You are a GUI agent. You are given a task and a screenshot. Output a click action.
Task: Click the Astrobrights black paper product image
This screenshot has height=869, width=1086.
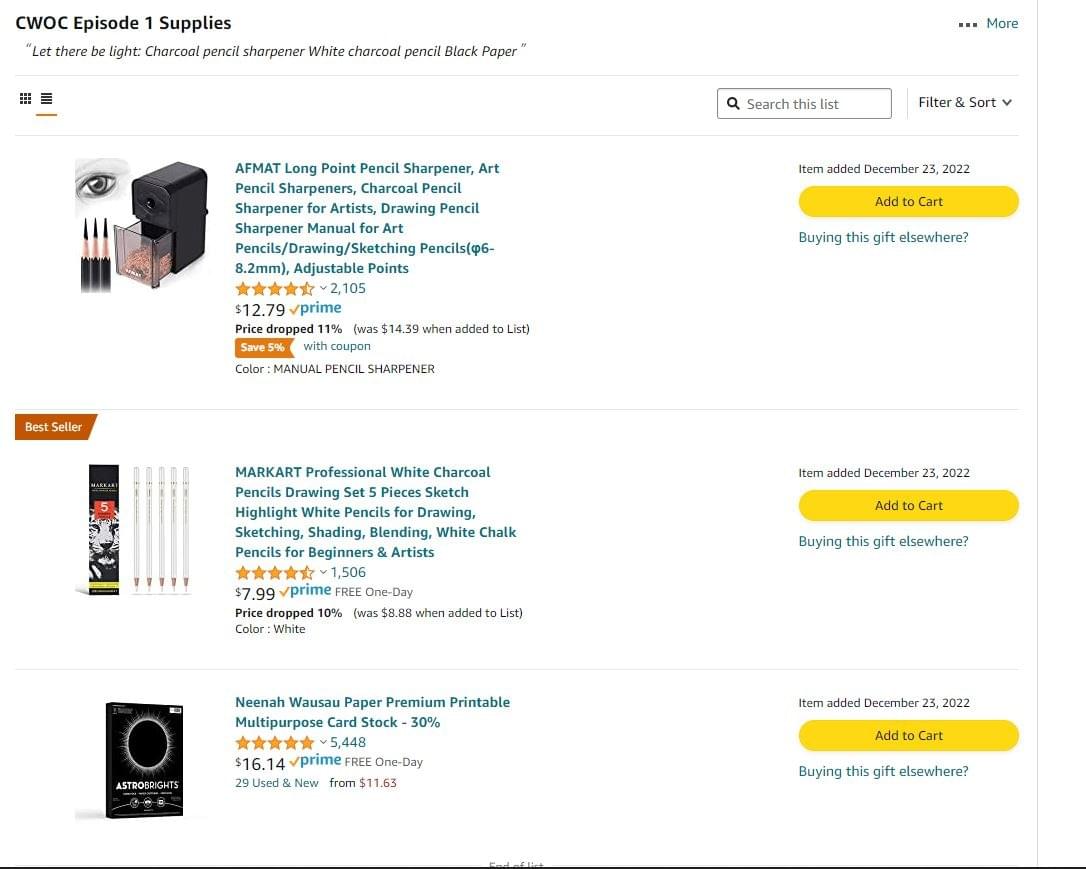pyautogui.click(x=144, y=760)
